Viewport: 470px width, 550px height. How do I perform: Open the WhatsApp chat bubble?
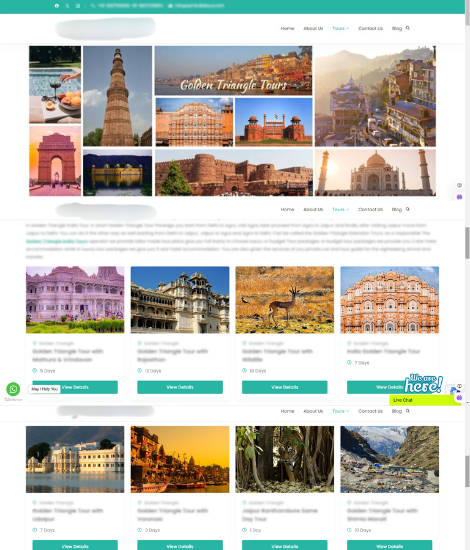13,389
